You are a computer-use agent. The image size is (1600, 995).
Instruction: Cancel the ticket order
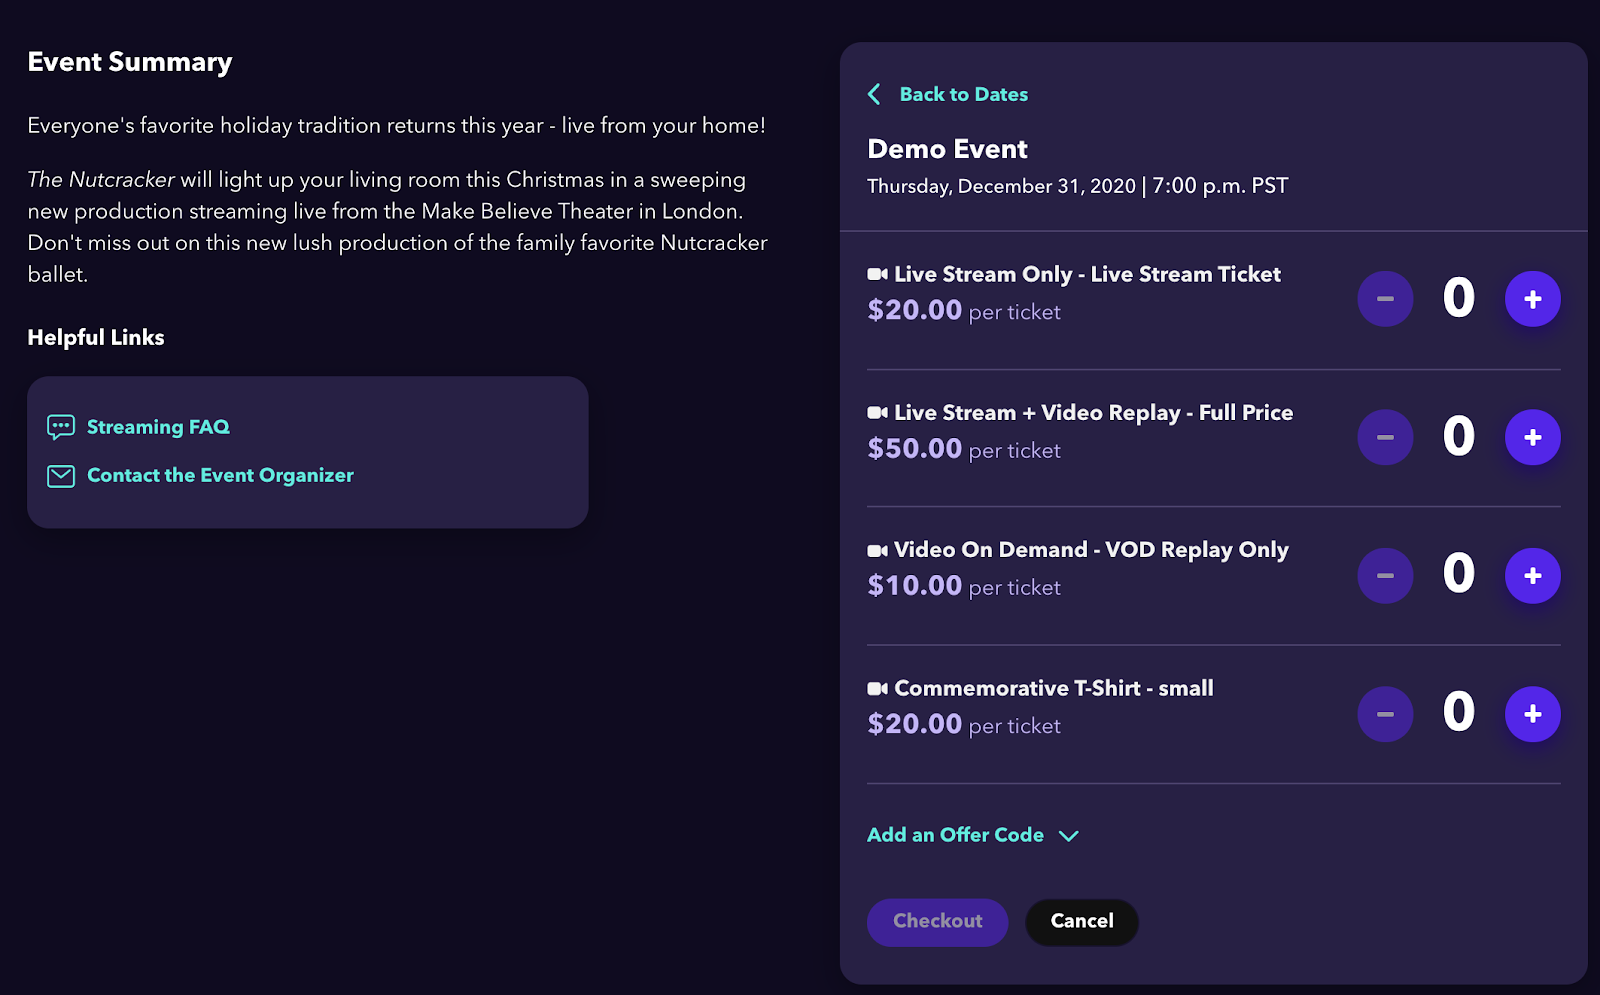(1081, 921)
